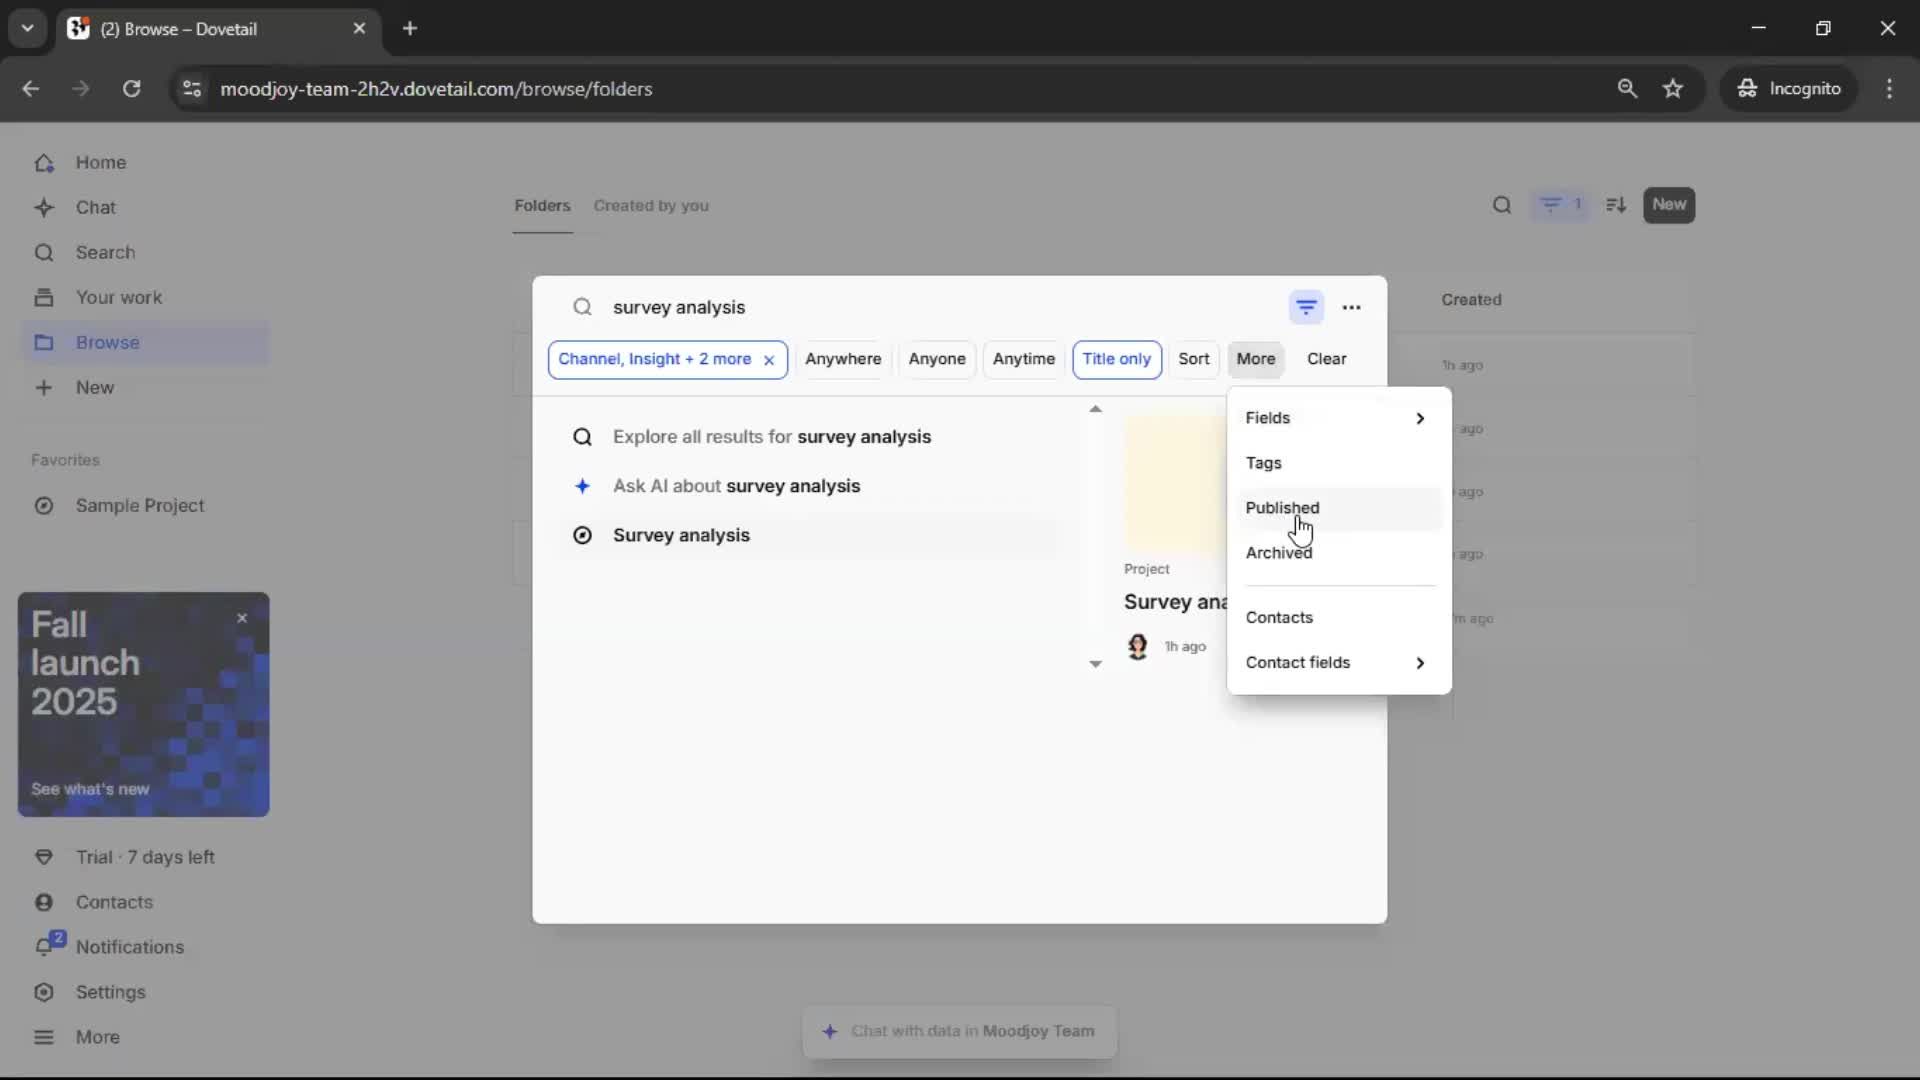Open the three-dot search options menu

[x=1351, y=307]
